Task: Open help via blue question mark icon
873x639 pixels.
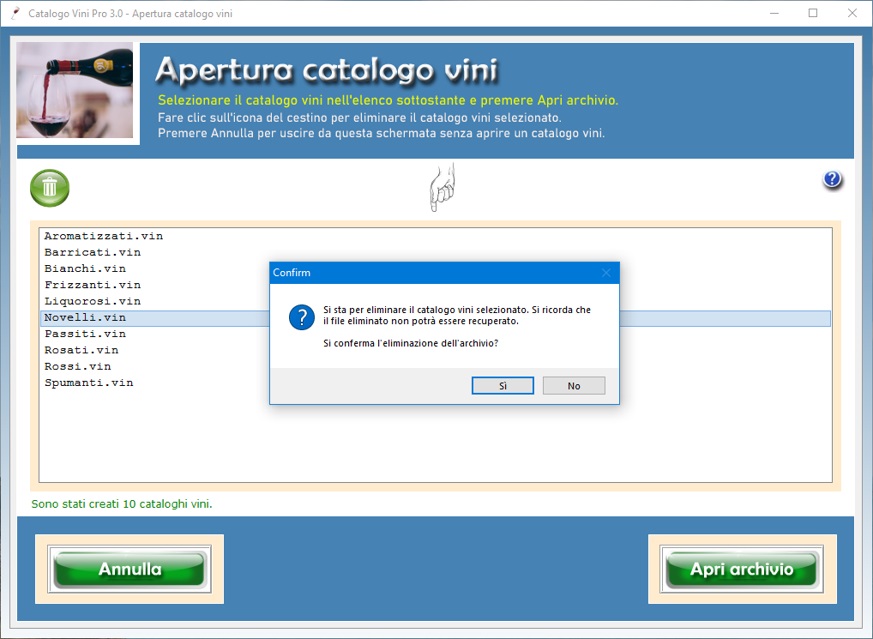Action: pyautogui.click(x=832, y=179)
